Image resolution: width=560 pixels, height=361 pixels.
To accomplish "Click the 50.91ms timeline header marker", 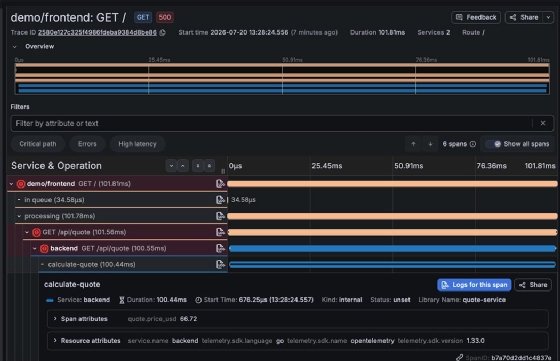I will (x=409, y=166).
